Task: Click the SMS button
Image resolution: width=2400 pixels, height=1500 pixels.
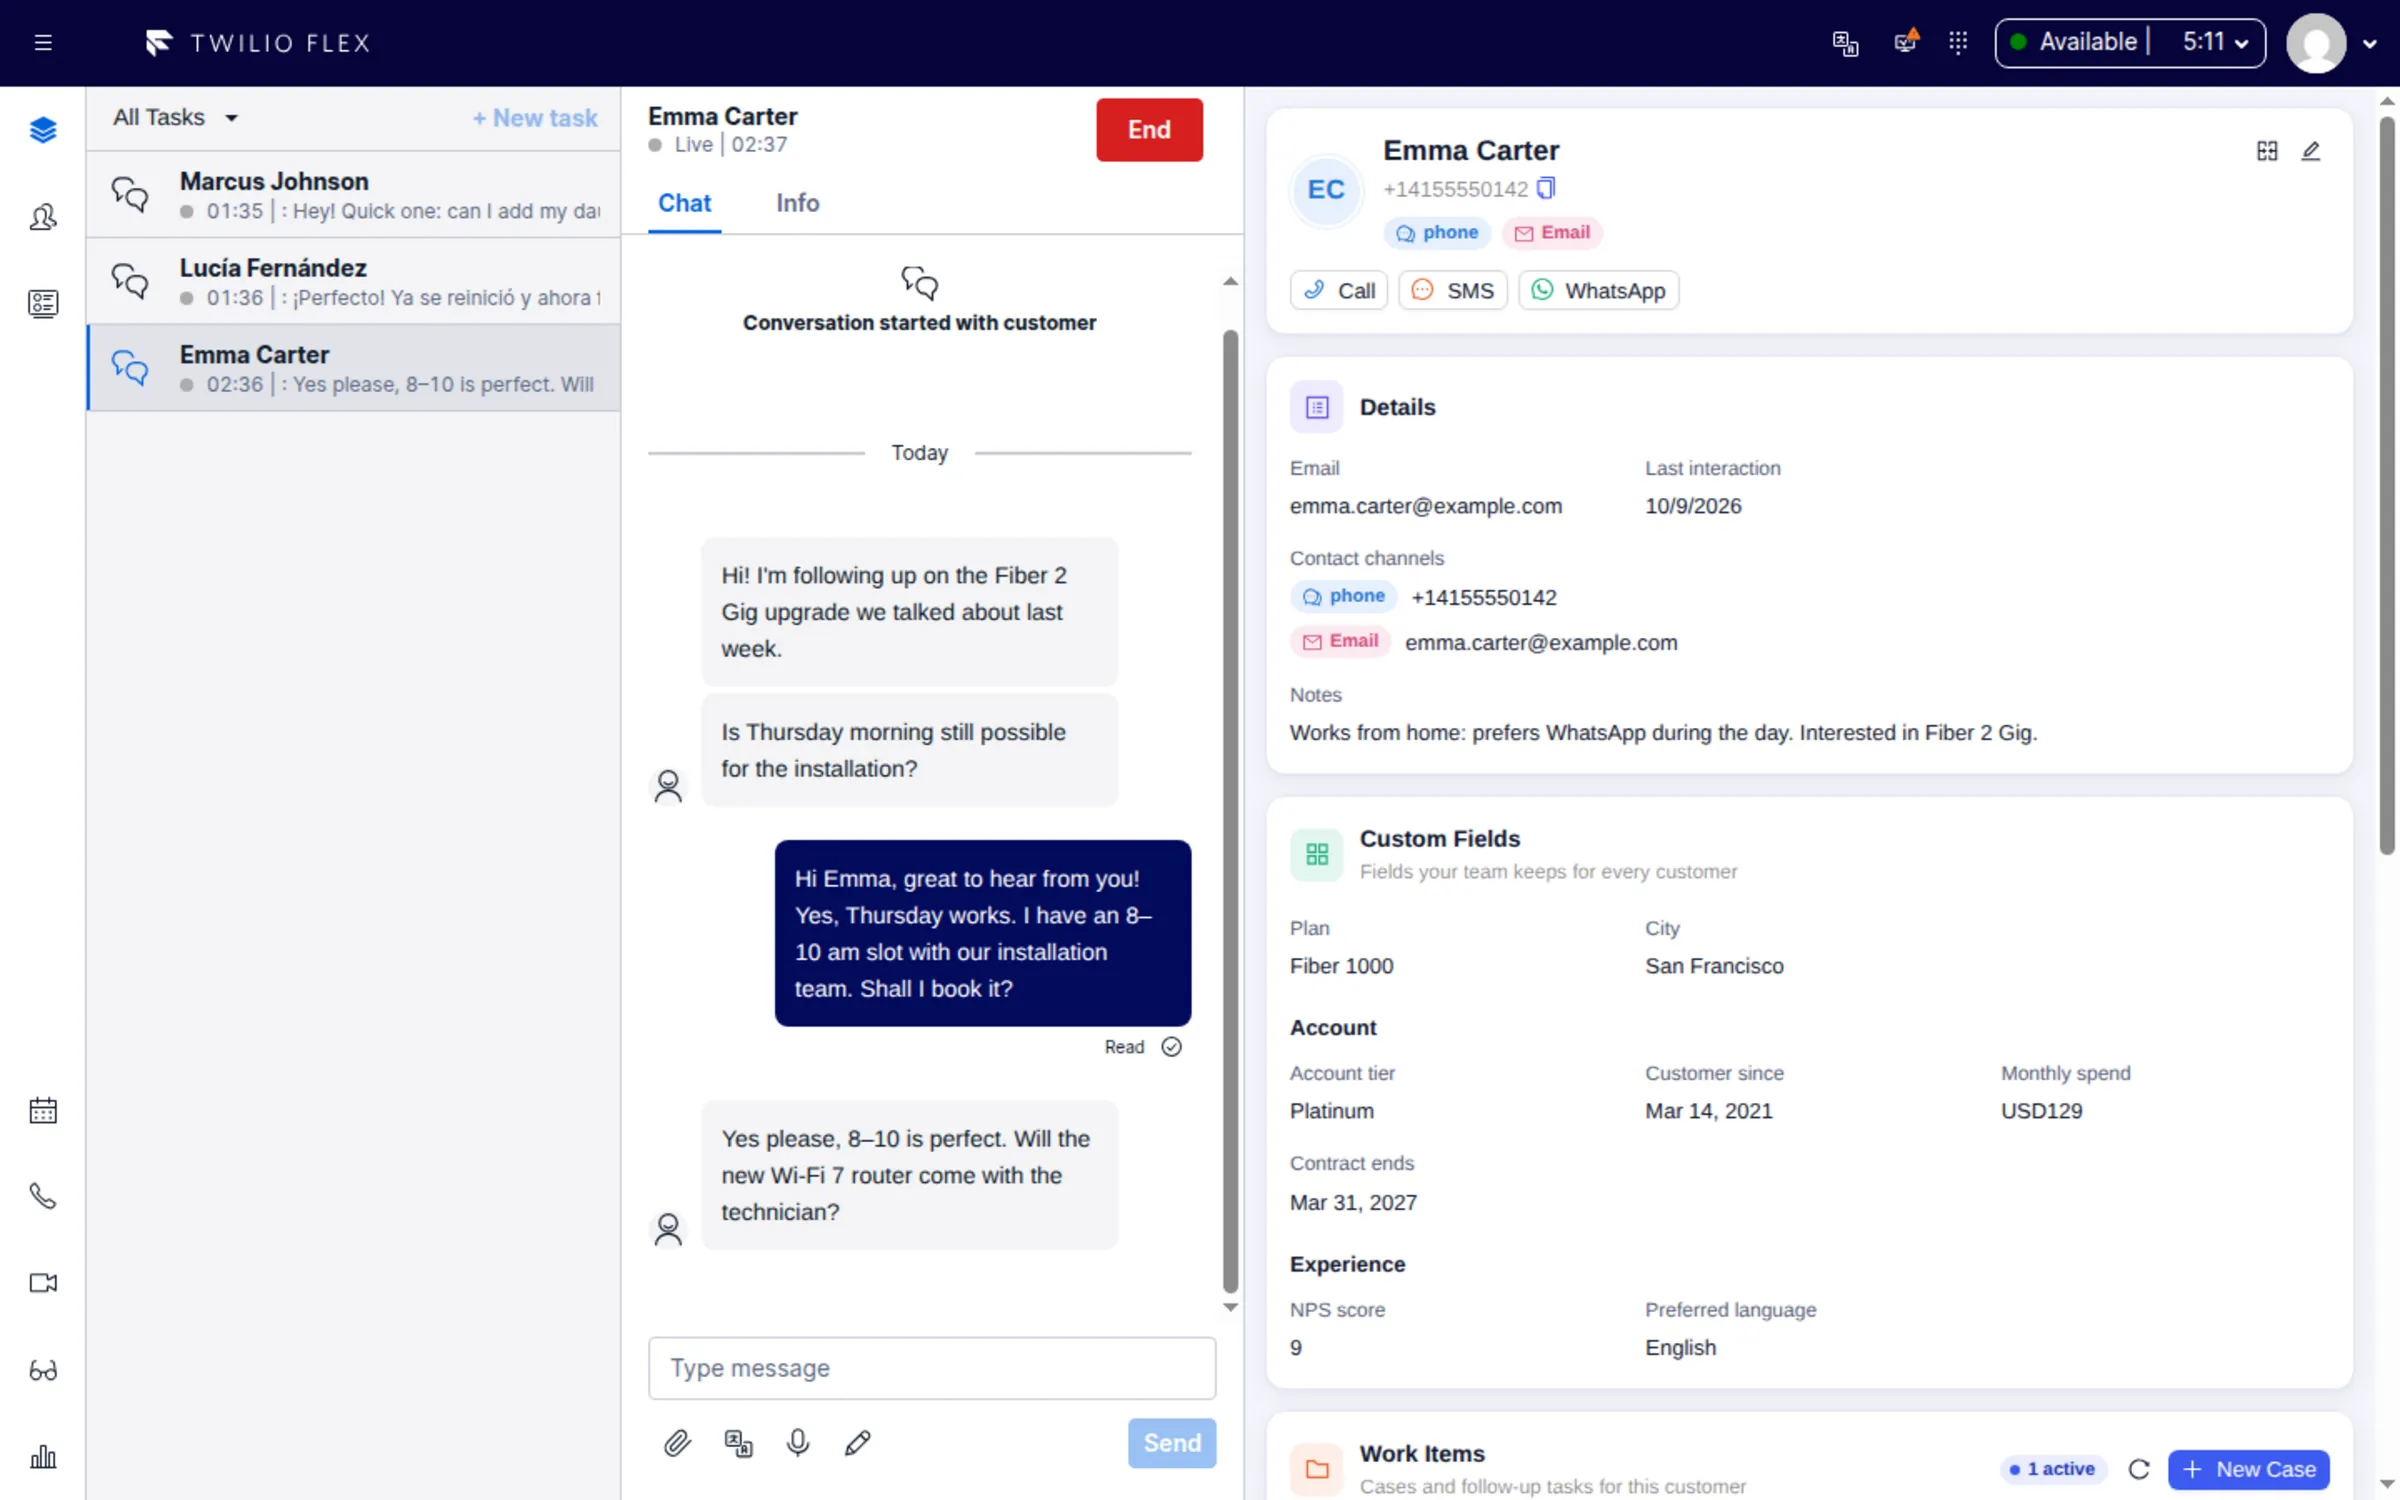Action: coord(1452,290)
